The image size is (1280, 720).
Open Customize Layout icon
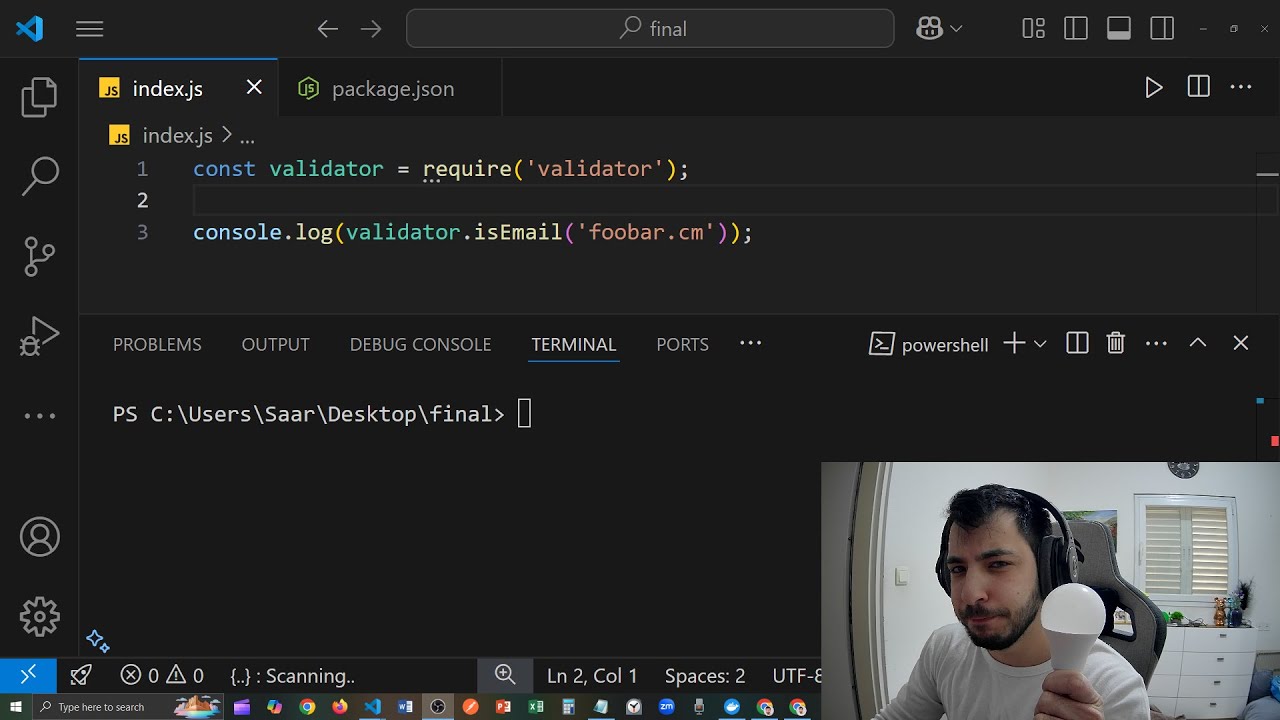click(1033, 29)
